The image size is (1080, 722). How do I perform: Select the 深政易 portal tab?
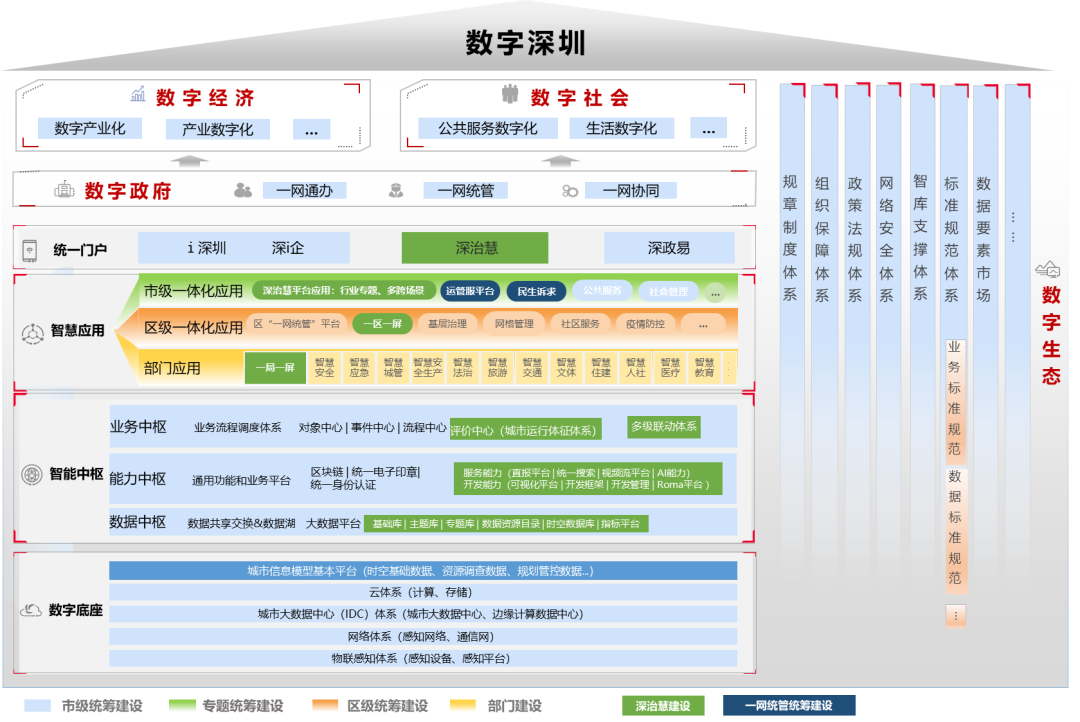point(668,248)
